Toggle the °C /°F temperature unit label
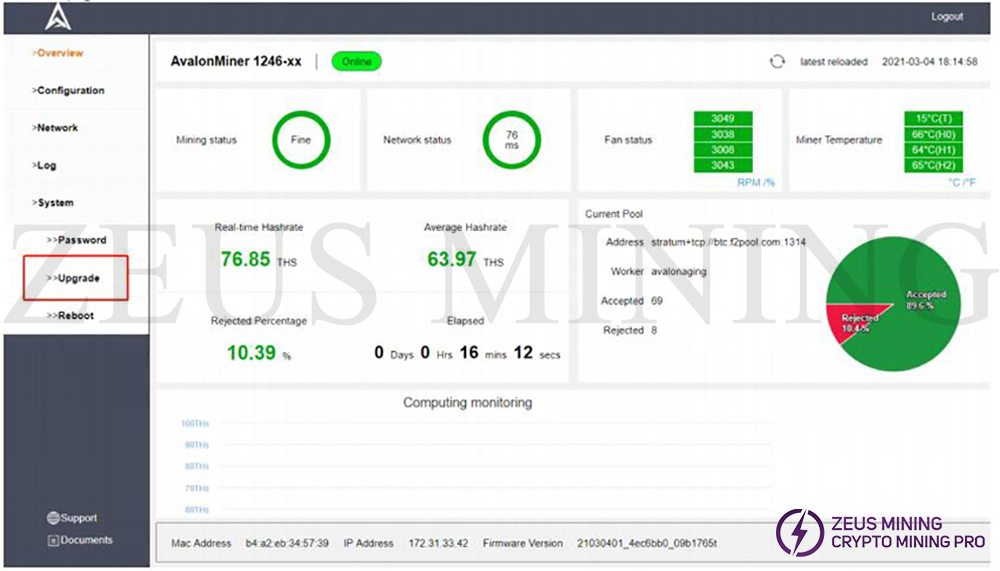This screenshot has height=571, width=1000. 961,183
